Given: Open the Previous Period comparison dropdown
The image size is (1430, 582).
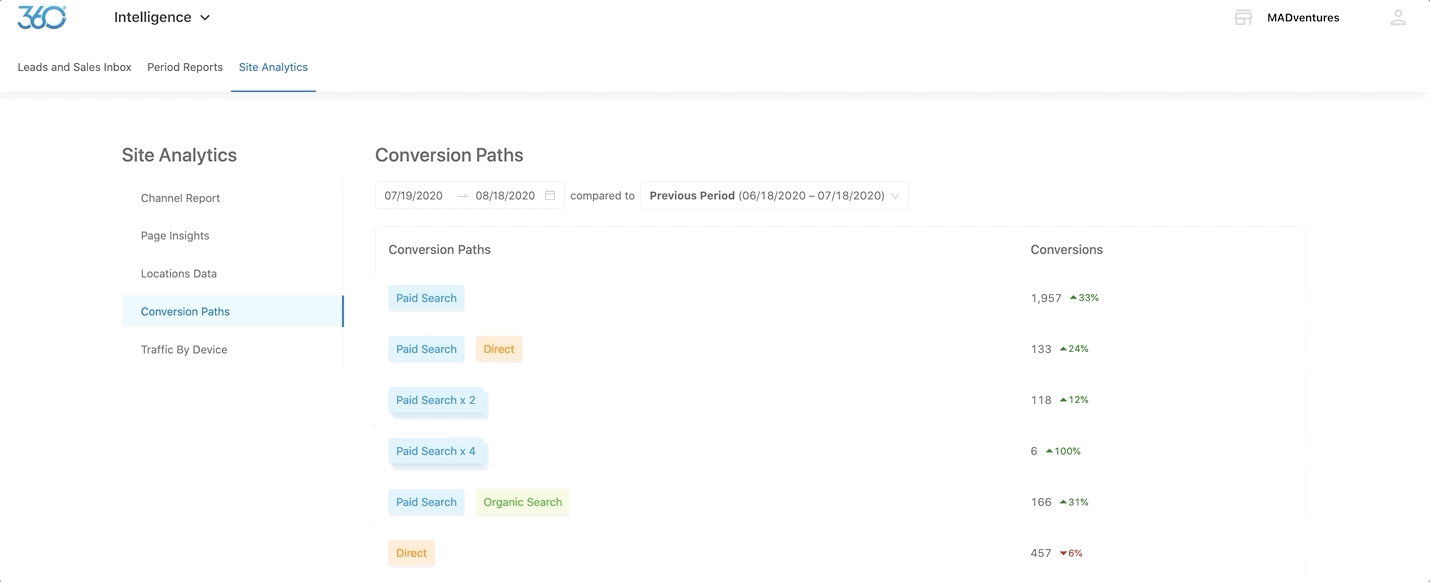Looking at the screenshot, I should [x=774, y=195].
